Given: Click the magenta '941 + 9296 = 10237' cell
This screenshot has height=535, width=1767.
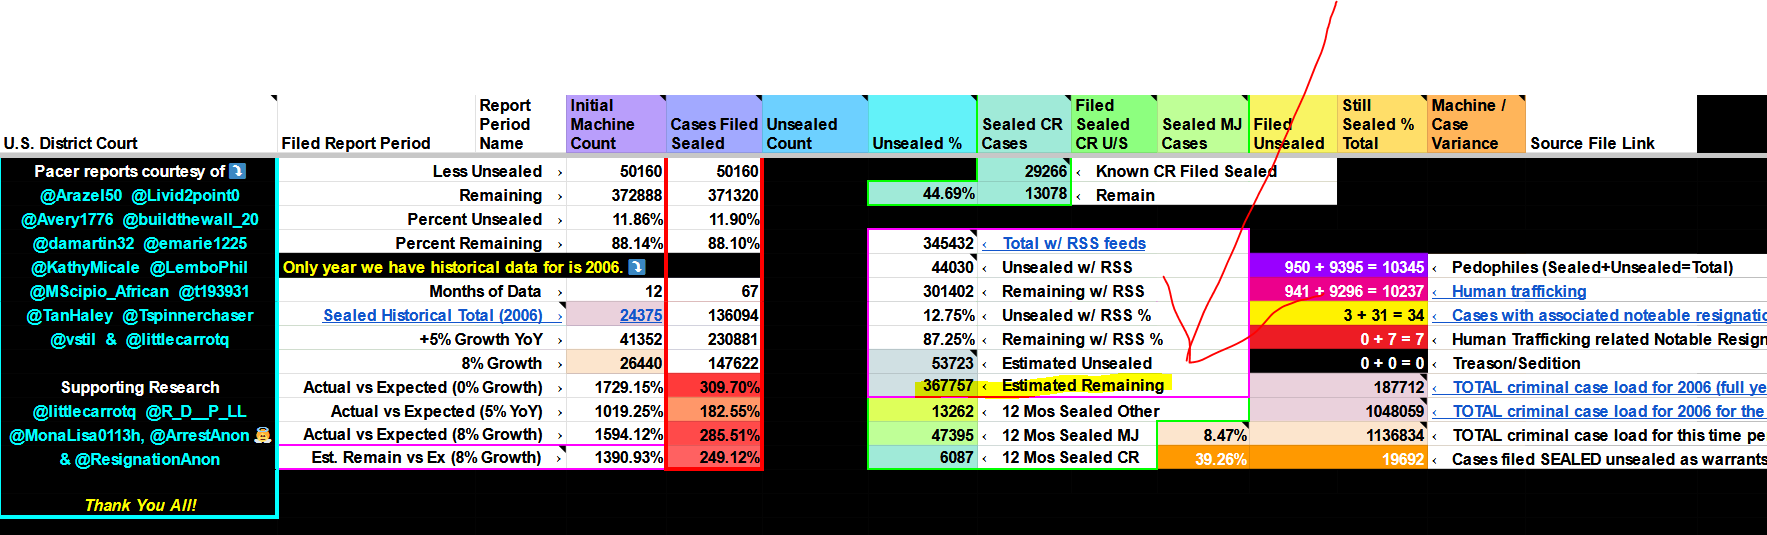Looking at the screenshot, I should click(x=1339, y=291).
